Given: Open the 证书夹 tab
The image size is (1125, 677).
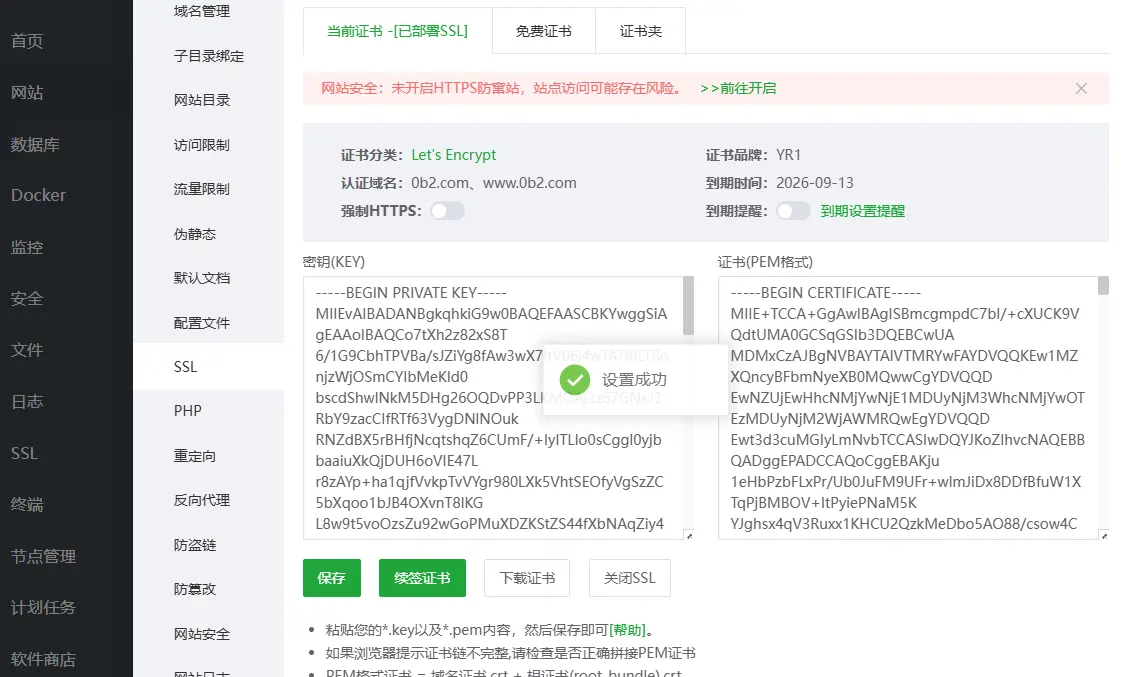Looking at the screenshot, I should click(641, 31).
